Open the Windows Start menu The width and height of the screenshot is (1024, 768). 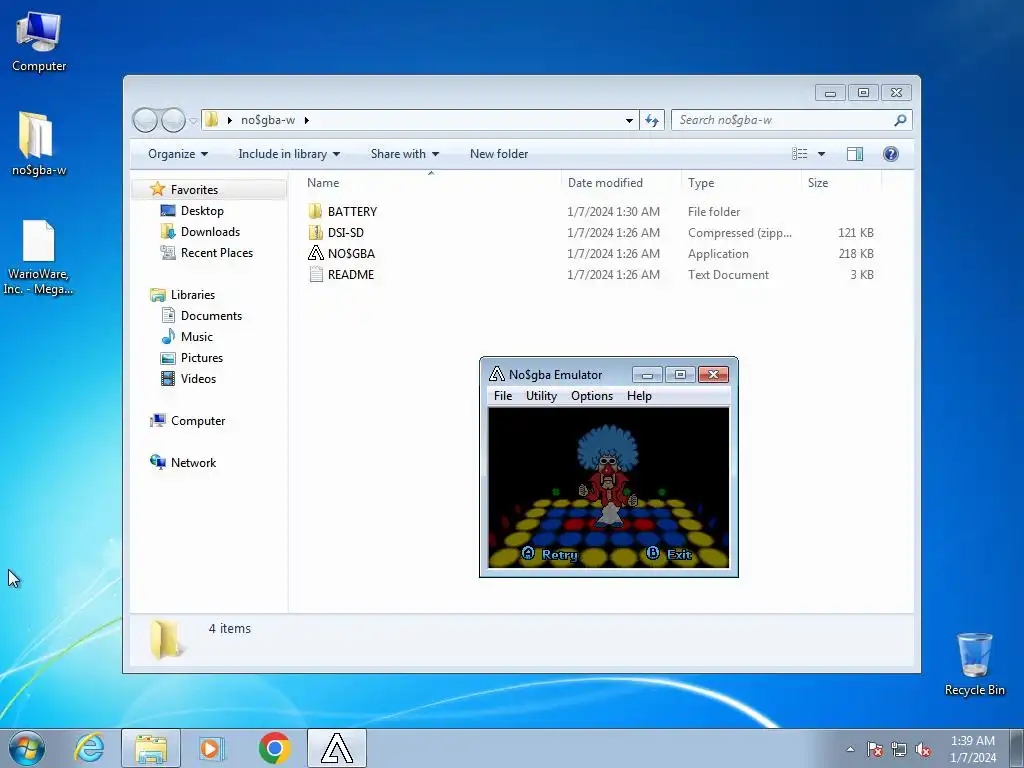pos(27,748)
